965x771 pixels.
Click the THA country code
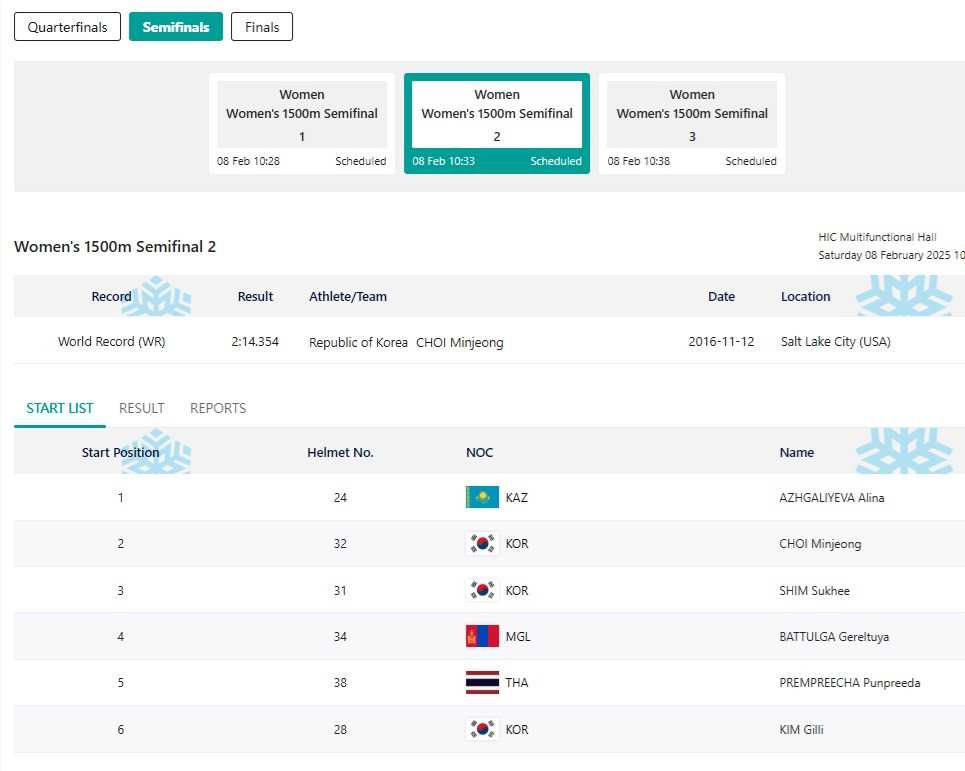tap(516, 682)
